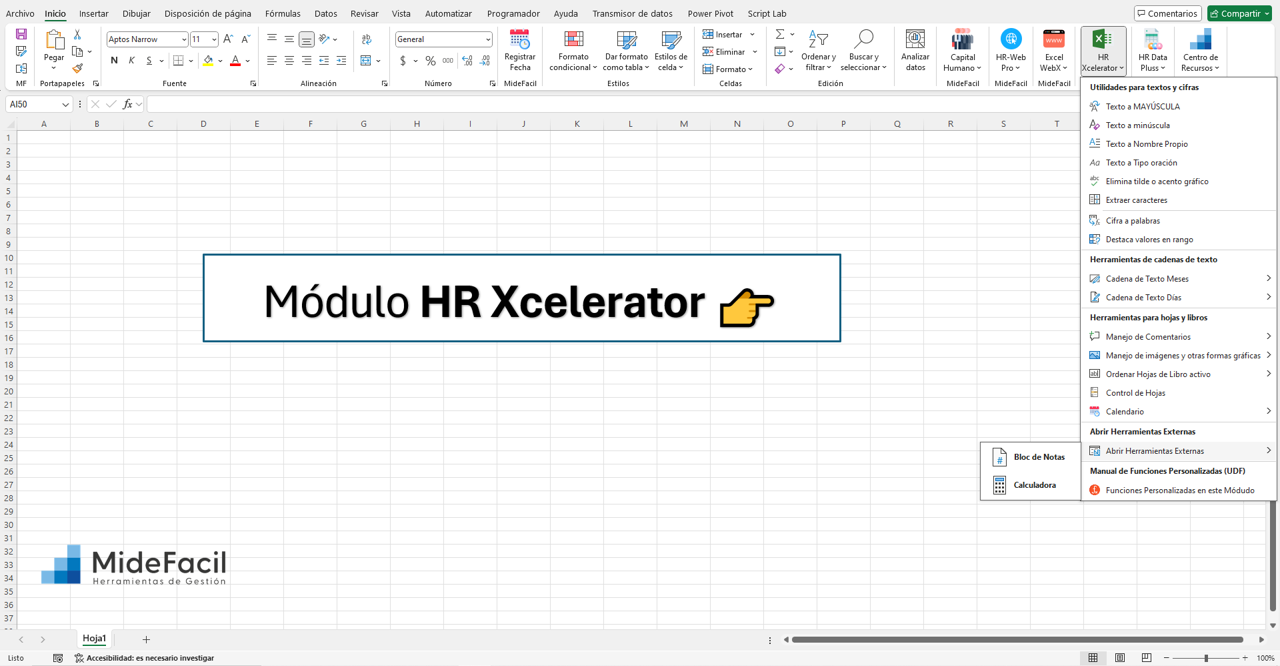This screenshot has width=1280, height=666.
Task: Toggle bold formatting (N)
Action: pos(114,61)
